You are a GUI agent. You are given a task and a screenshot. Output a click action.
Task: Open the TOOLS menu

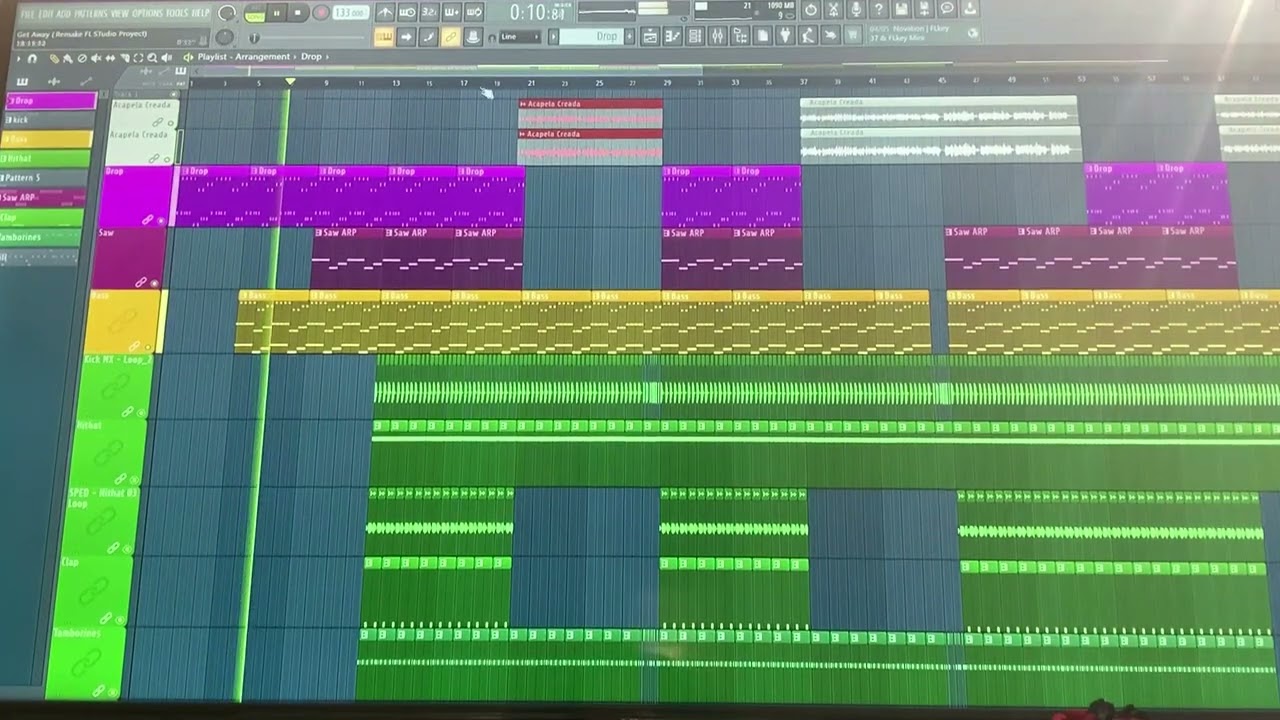tap(177, 13)
